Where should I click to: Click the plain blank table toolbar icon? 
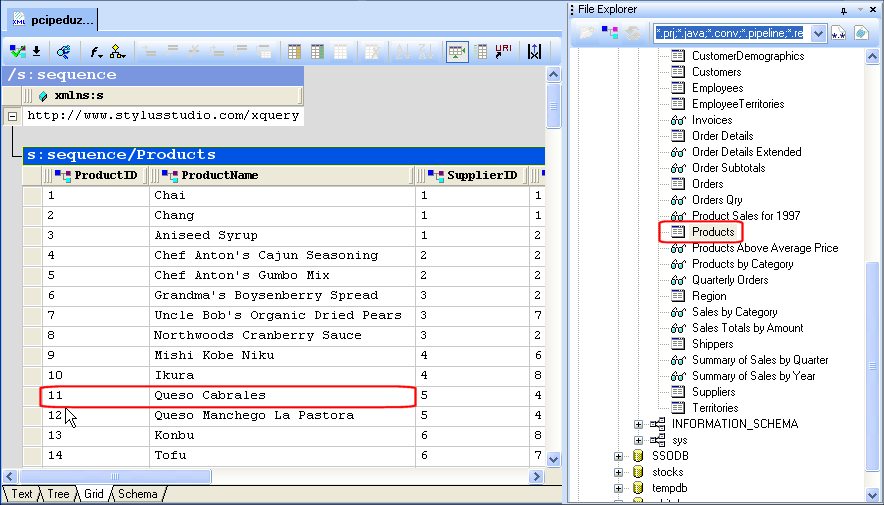pyautogui.click(x=340, y=52)
